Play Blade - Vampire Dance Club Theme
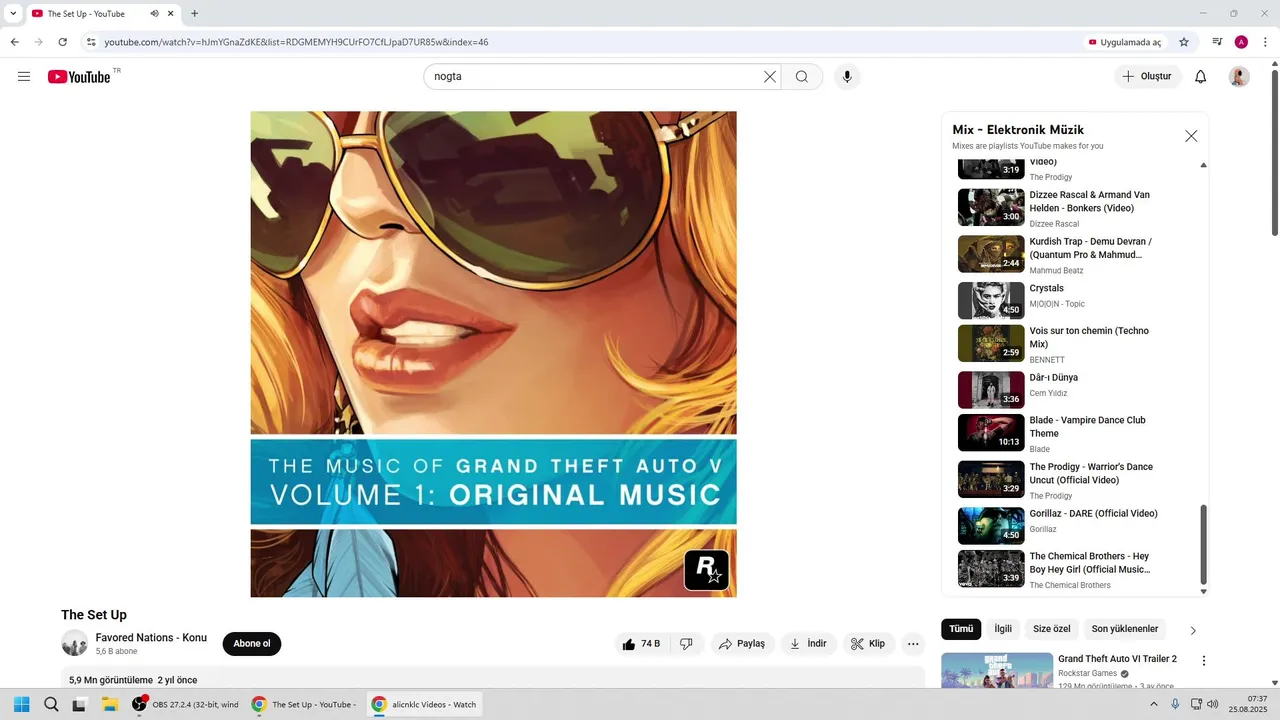Viewport: 1280px width, 720px height. (x=1075, y=433)
